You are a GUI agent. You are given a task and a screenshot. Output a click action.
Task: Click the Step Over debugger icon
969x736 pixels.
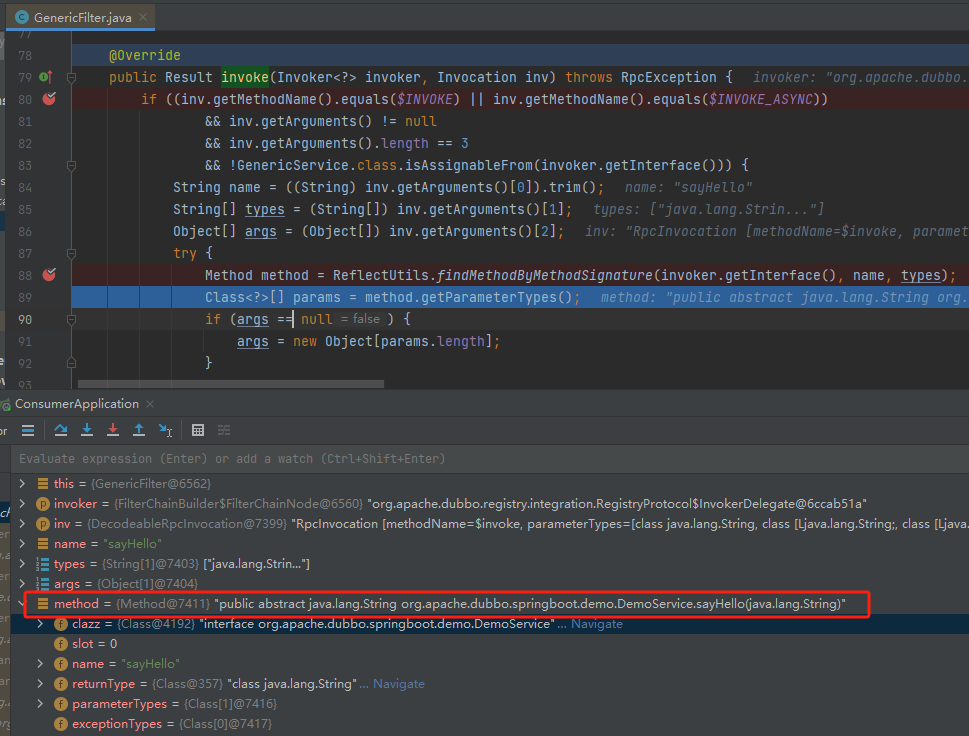pyautogui.click(x=61, y=430)
